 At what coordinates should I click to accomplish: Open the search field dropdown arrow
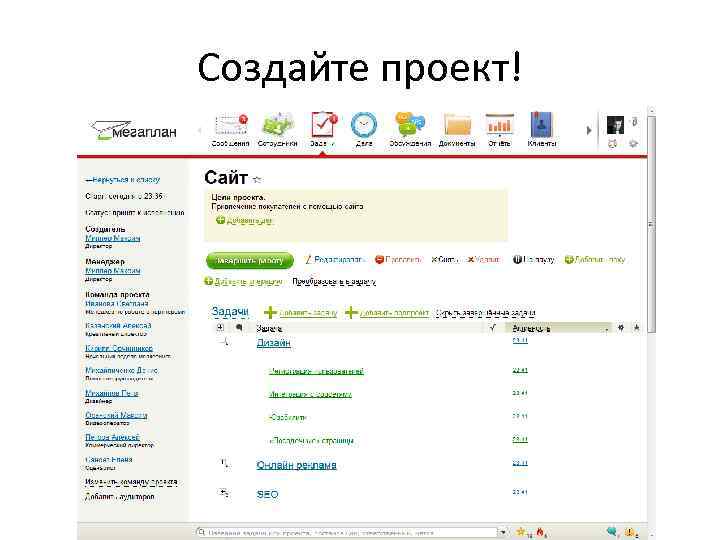click(503, 533)
